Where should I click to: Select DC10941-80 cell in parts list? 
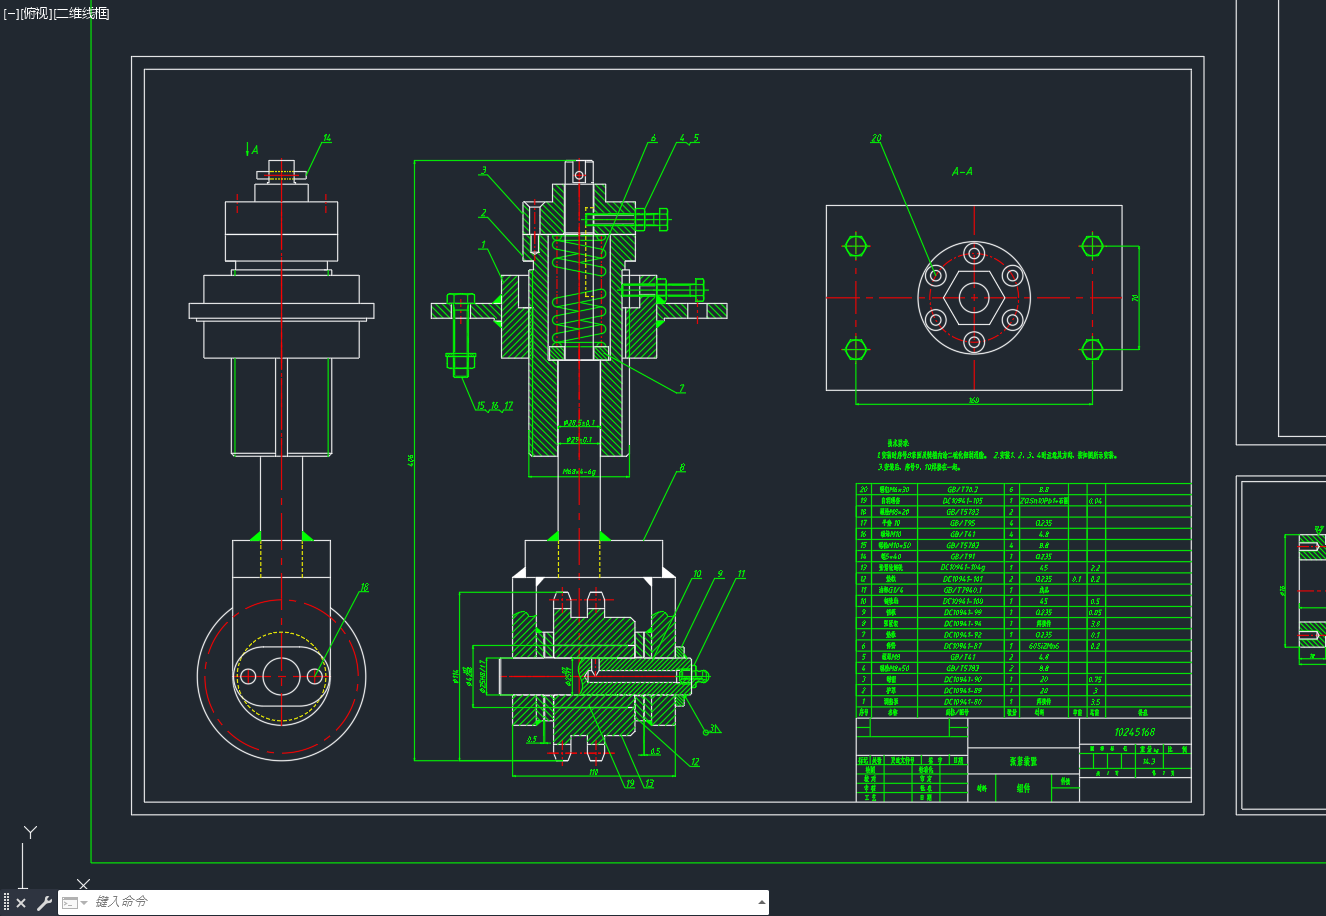tap(963, 702)
